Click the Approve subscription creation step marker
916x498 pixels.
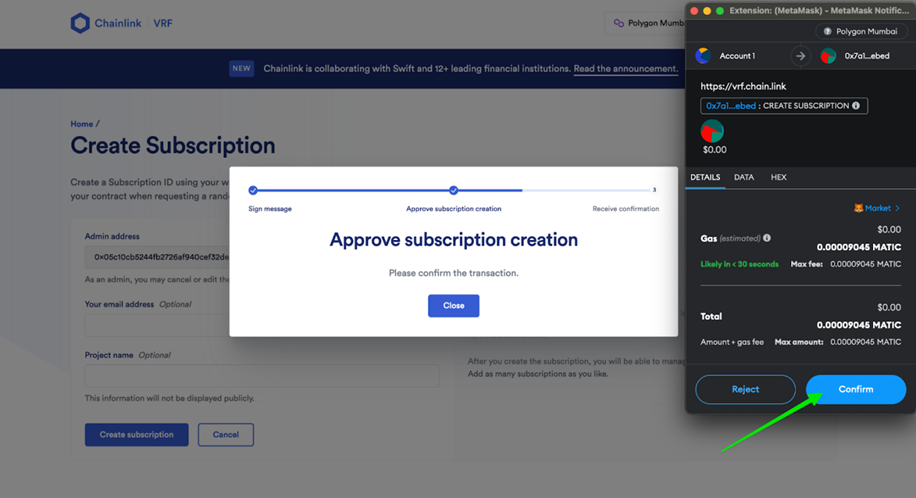click(453, 190)
